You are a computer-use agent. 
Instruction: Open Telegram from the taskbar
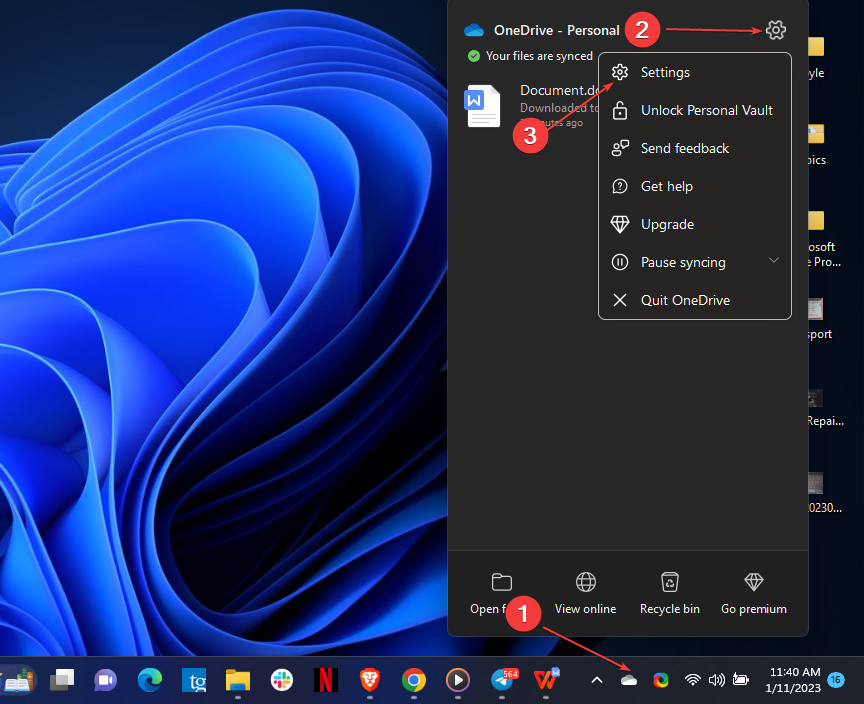pos(503,680)
